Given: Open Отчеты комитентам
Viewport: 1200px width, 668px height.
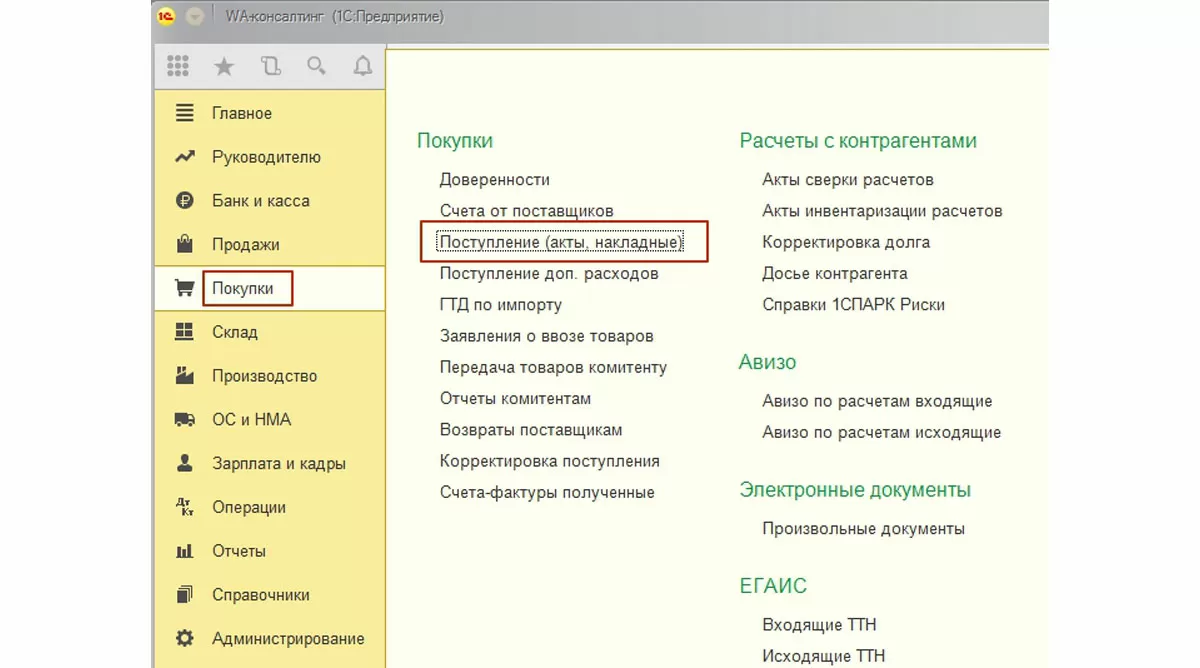Looking at the screenshot, I should tap(515, 398).
